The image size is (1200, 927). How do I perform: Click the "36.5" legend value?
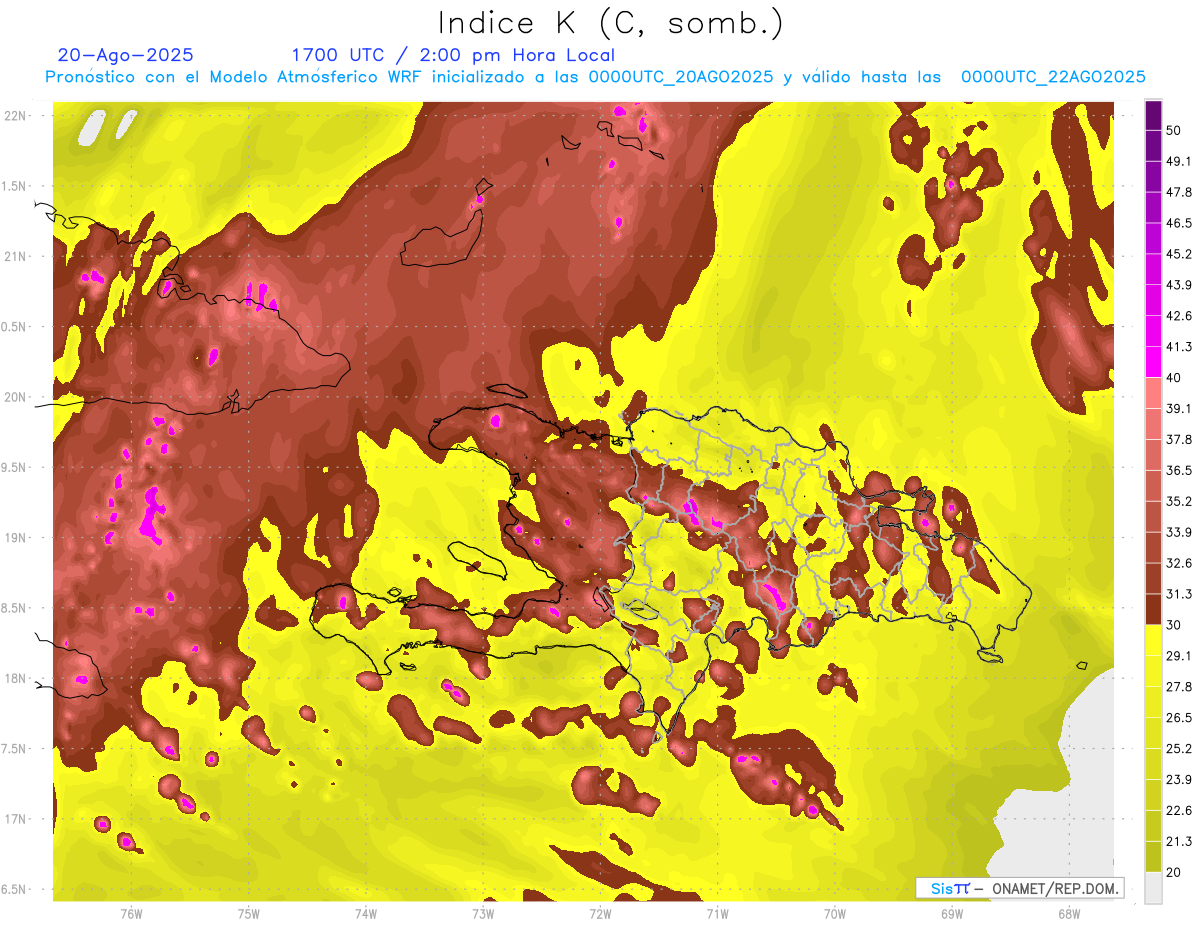click(x=1179, y=470)
